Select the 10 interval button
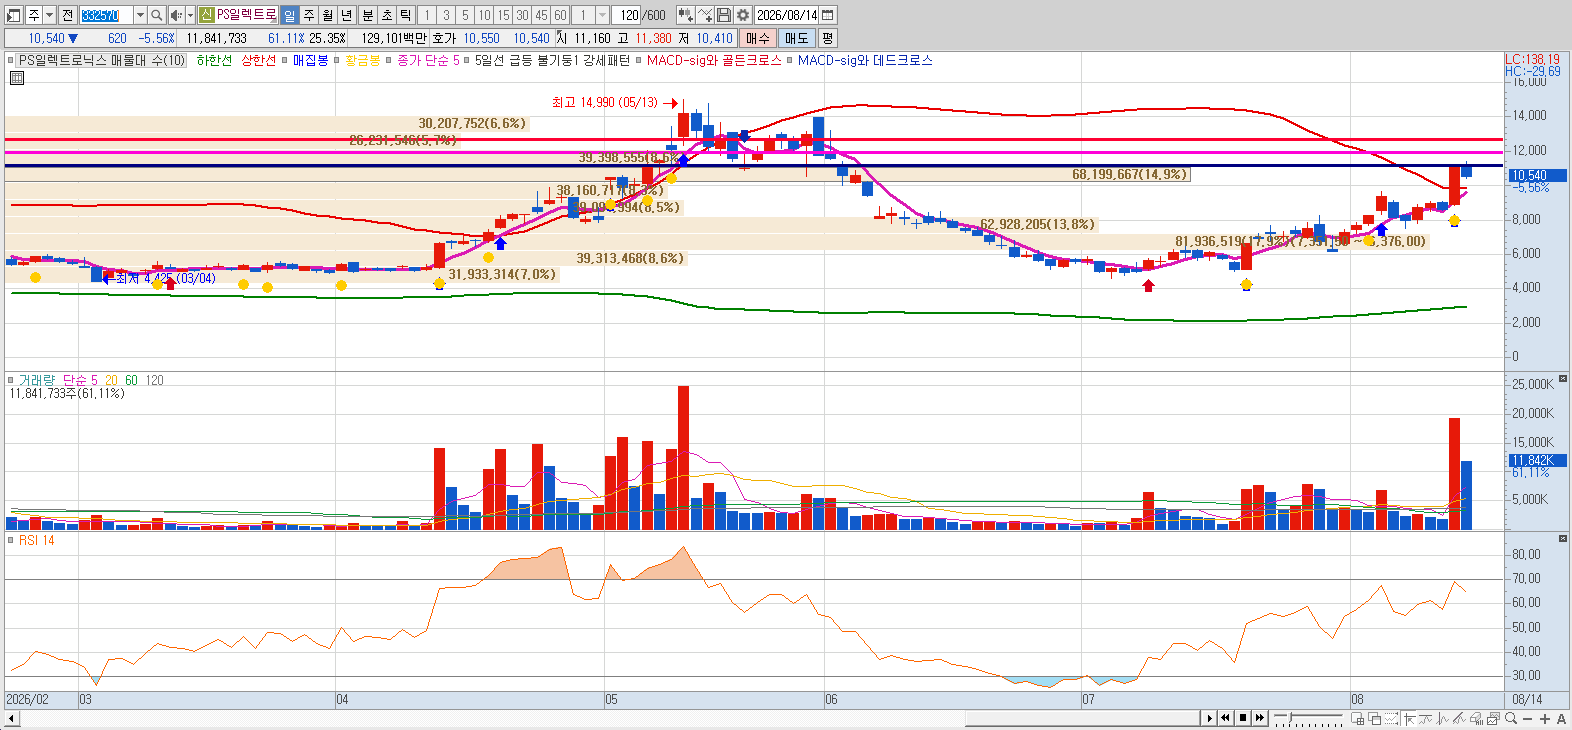This screenshot has height=730, width=1572. (x=484, y=15)
